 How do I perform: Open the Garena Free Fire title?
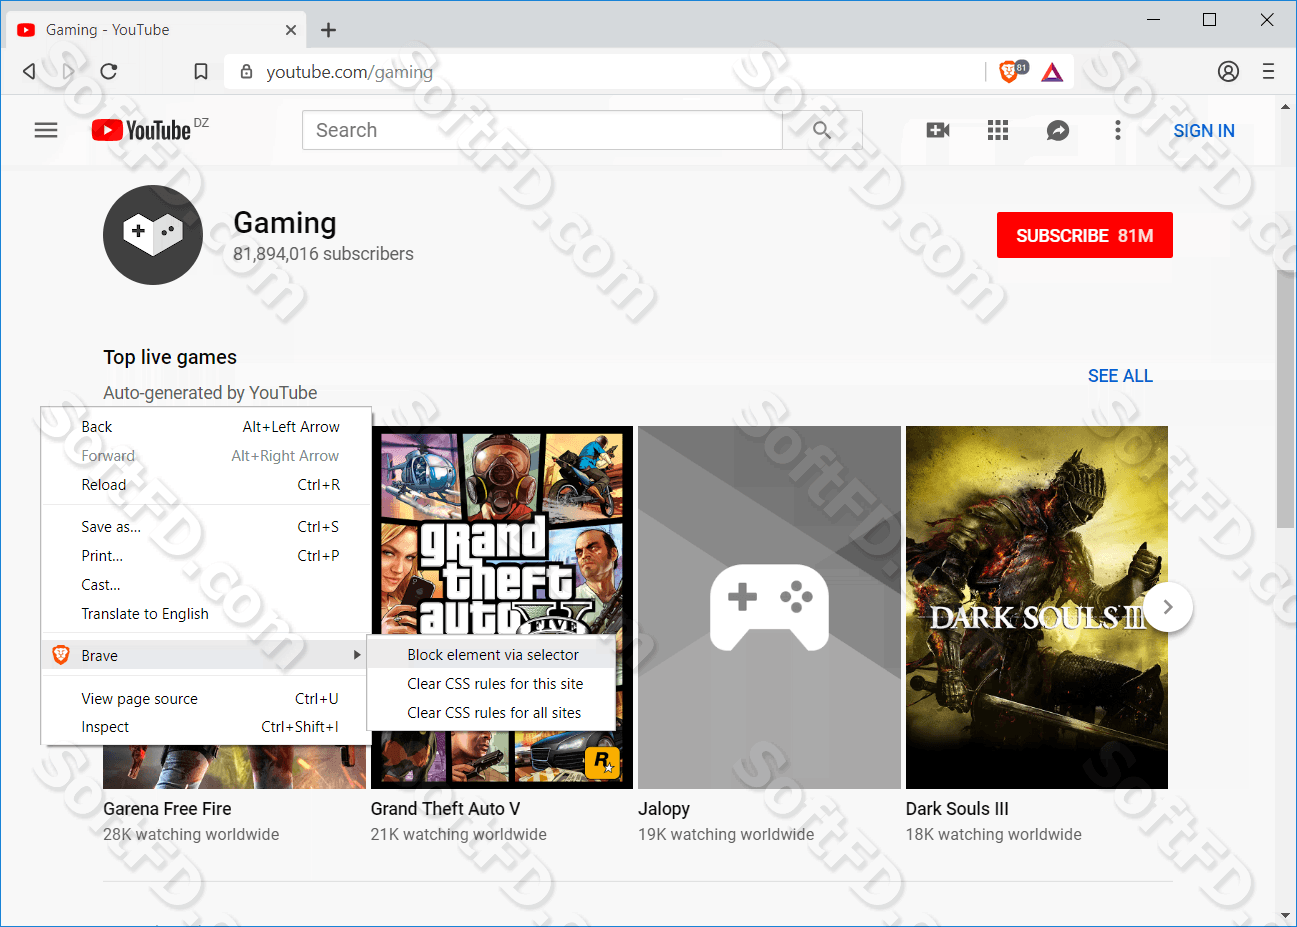[167, 809]
